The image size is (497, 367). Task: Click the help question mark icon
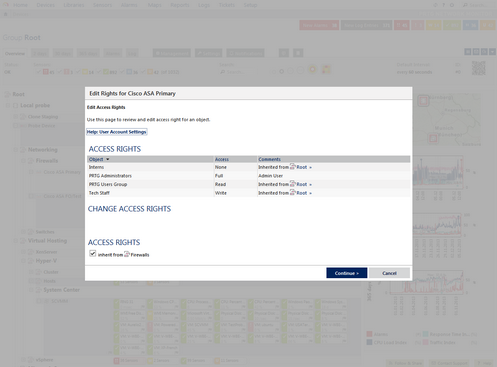coord(444,5)
